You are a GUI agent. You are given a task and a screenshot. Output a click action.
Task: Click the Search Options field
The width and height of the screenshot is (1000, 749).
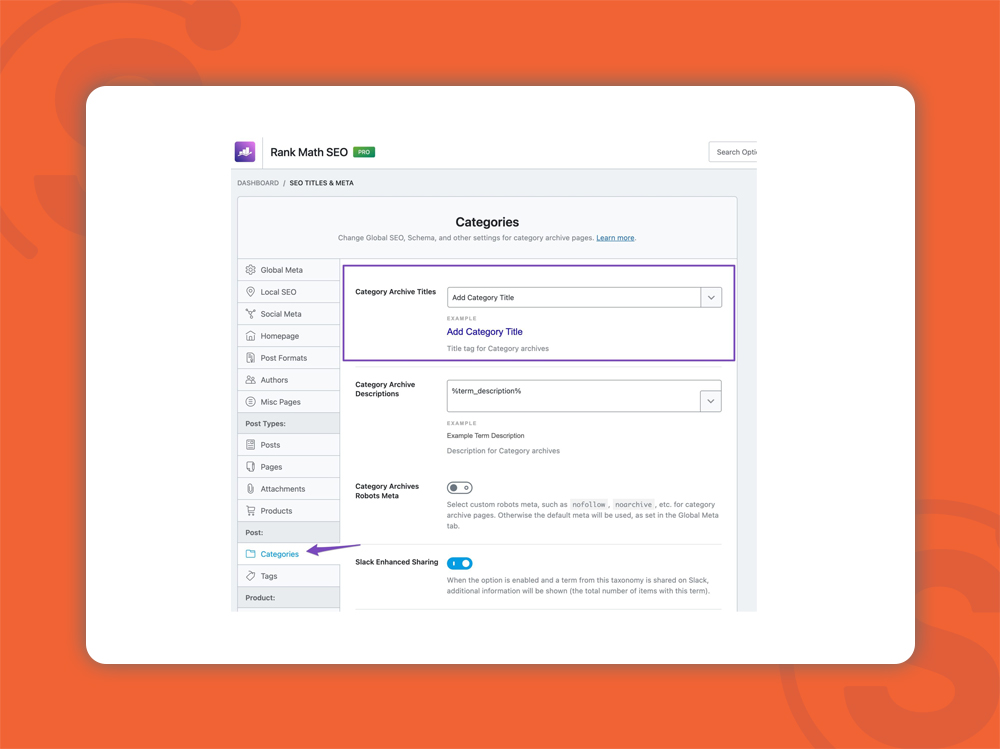click(734, 152)
